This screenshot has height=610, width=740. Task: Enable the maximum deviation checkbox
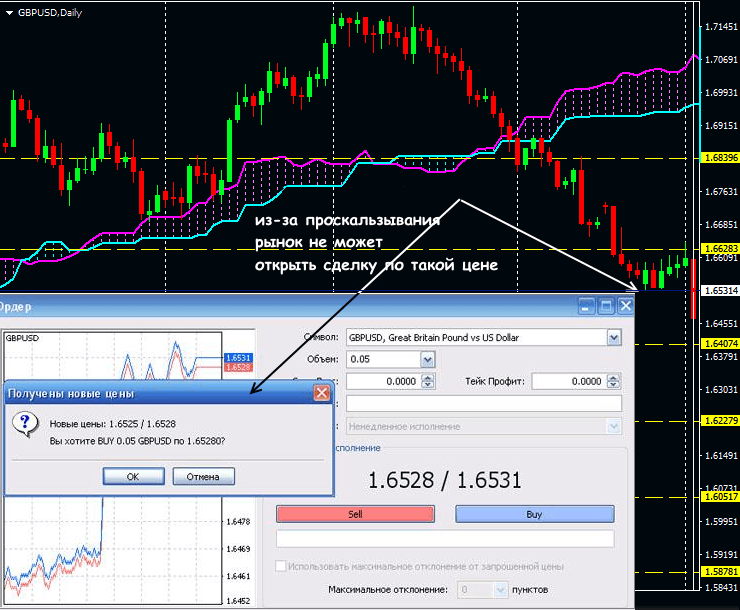[281, 566]
